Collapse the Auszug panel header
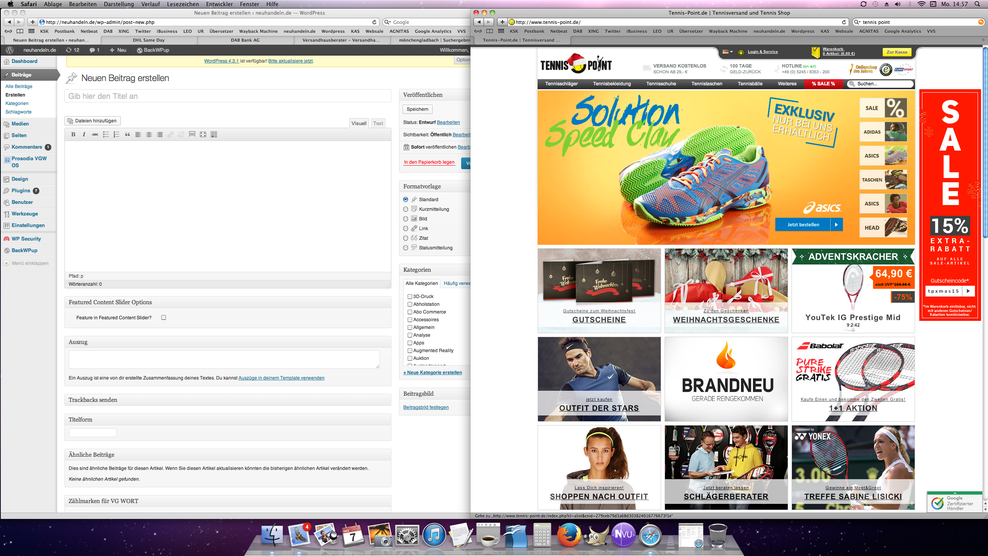Viewport: 988px width, 556px height. click(x=227, y=342)
